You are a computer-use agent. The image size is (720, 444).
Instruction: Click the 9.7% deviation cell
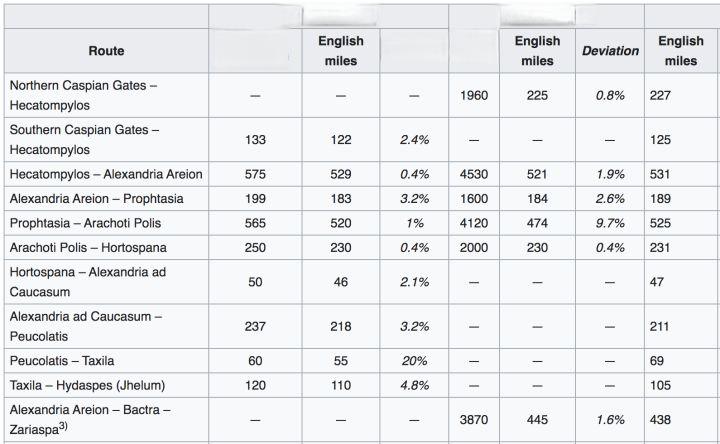point(610,222)
